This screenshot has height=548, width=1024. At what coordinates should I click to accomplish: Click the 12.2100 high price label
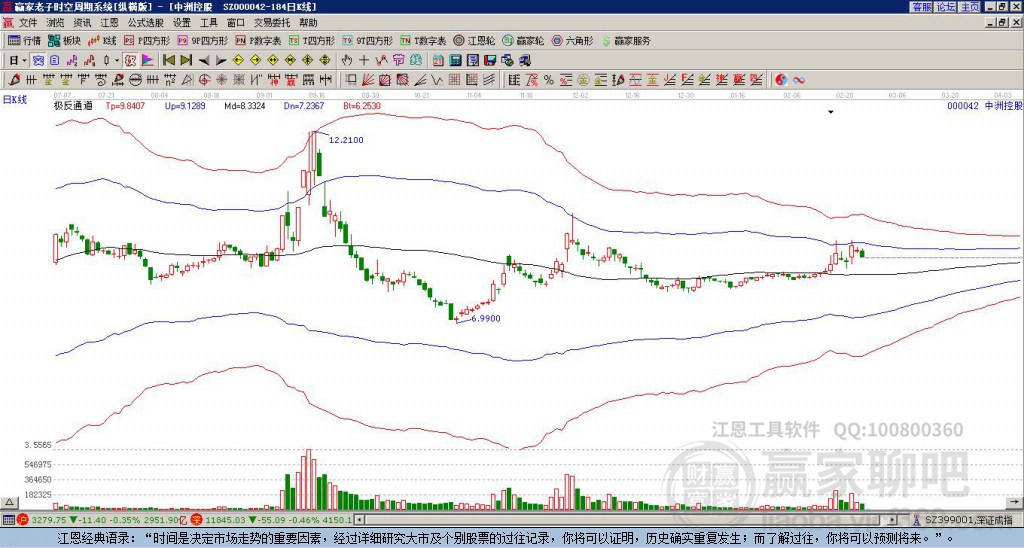click(346, 140)
